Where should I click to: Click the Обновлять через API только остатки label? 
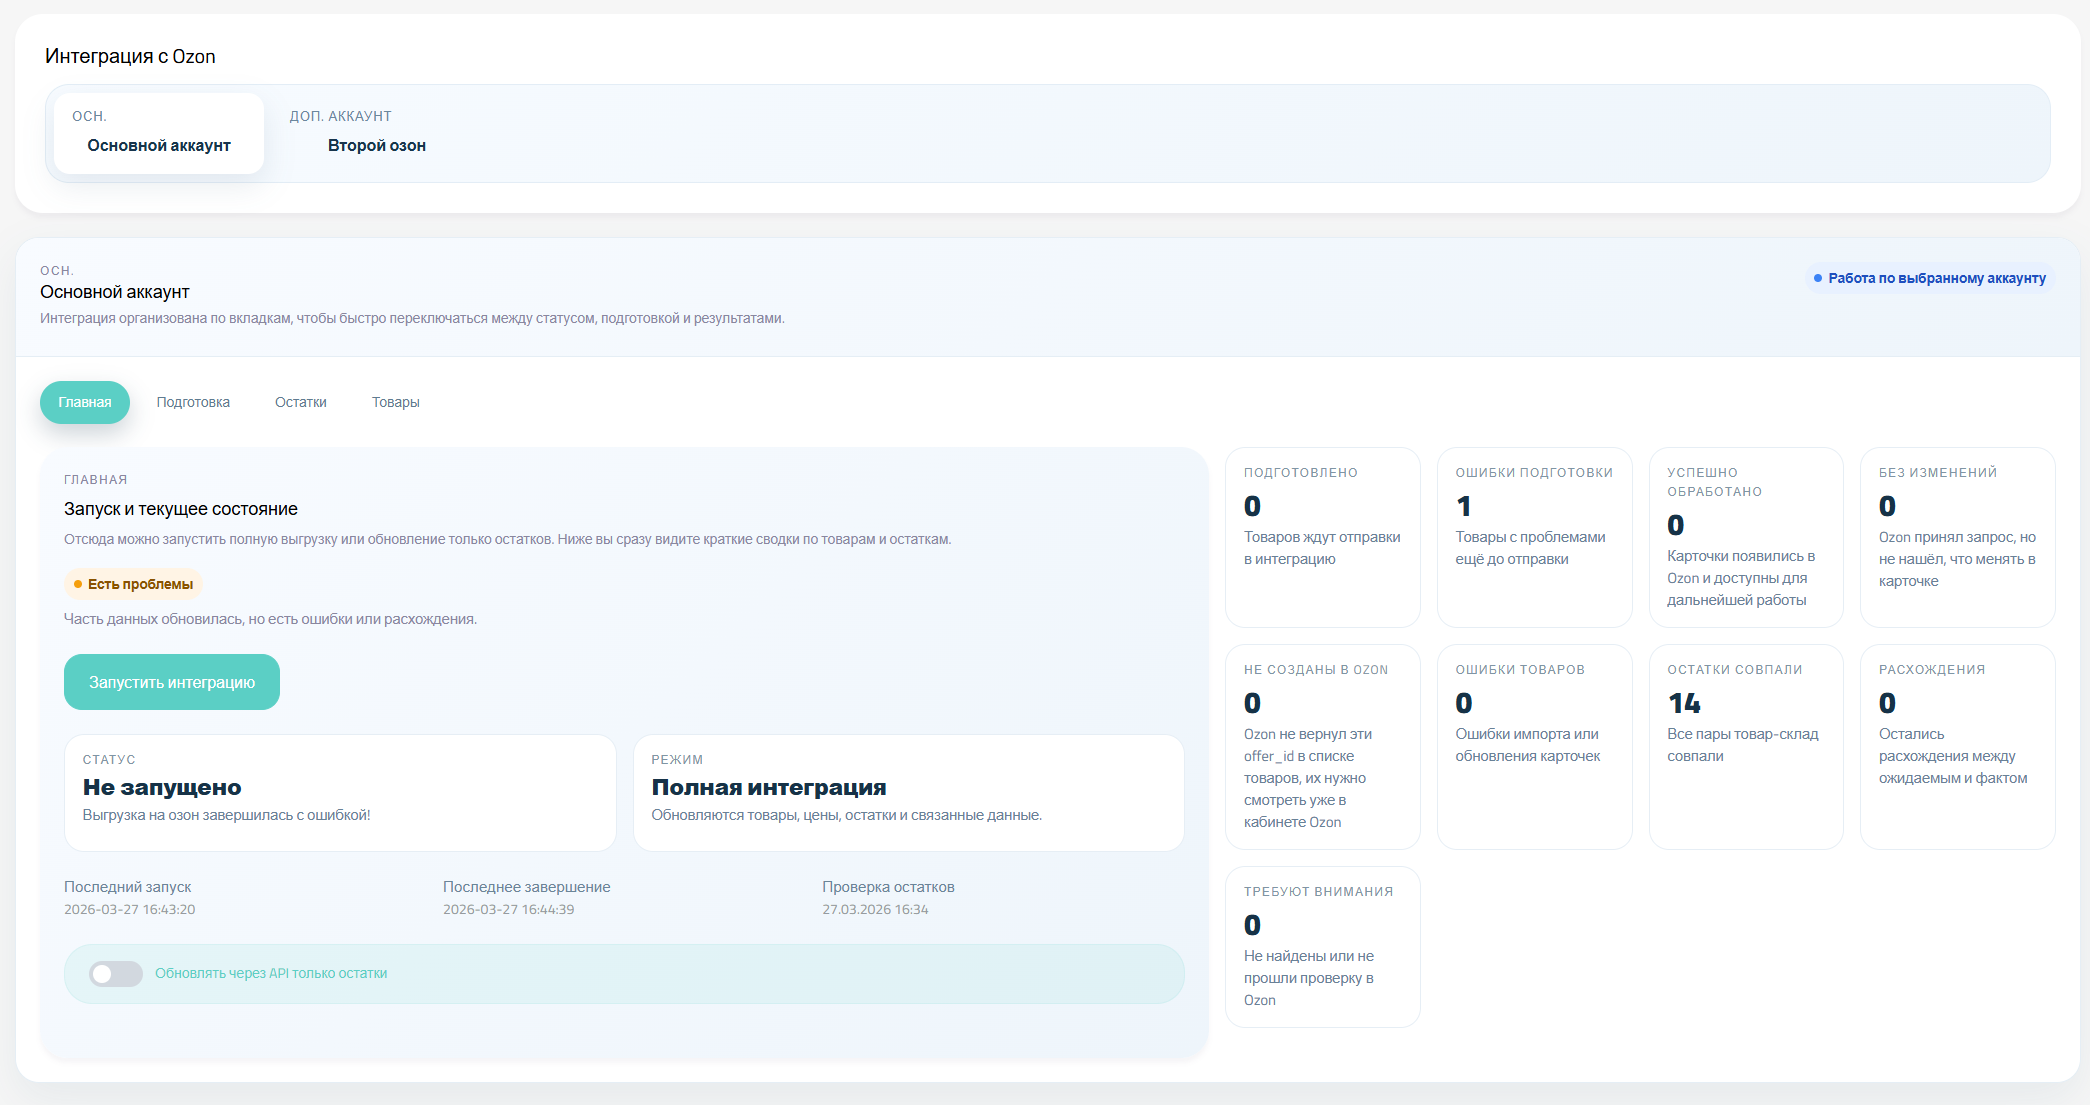tap(271, 974)
